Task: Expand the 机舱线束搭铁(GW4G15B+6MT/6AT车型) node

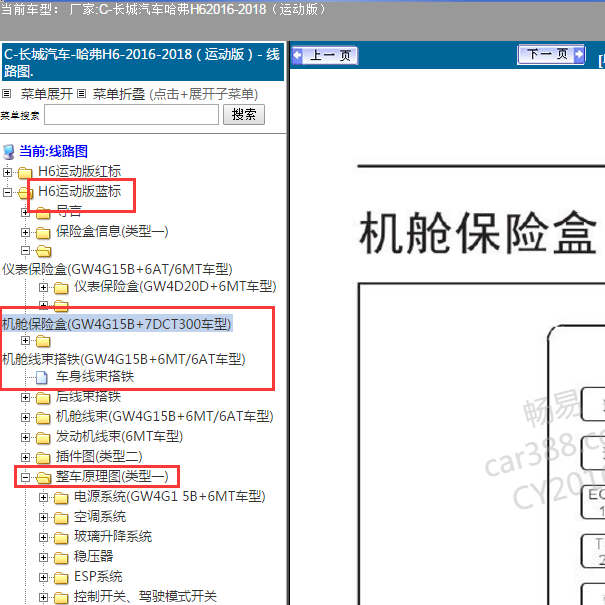Action: (25, 340)
